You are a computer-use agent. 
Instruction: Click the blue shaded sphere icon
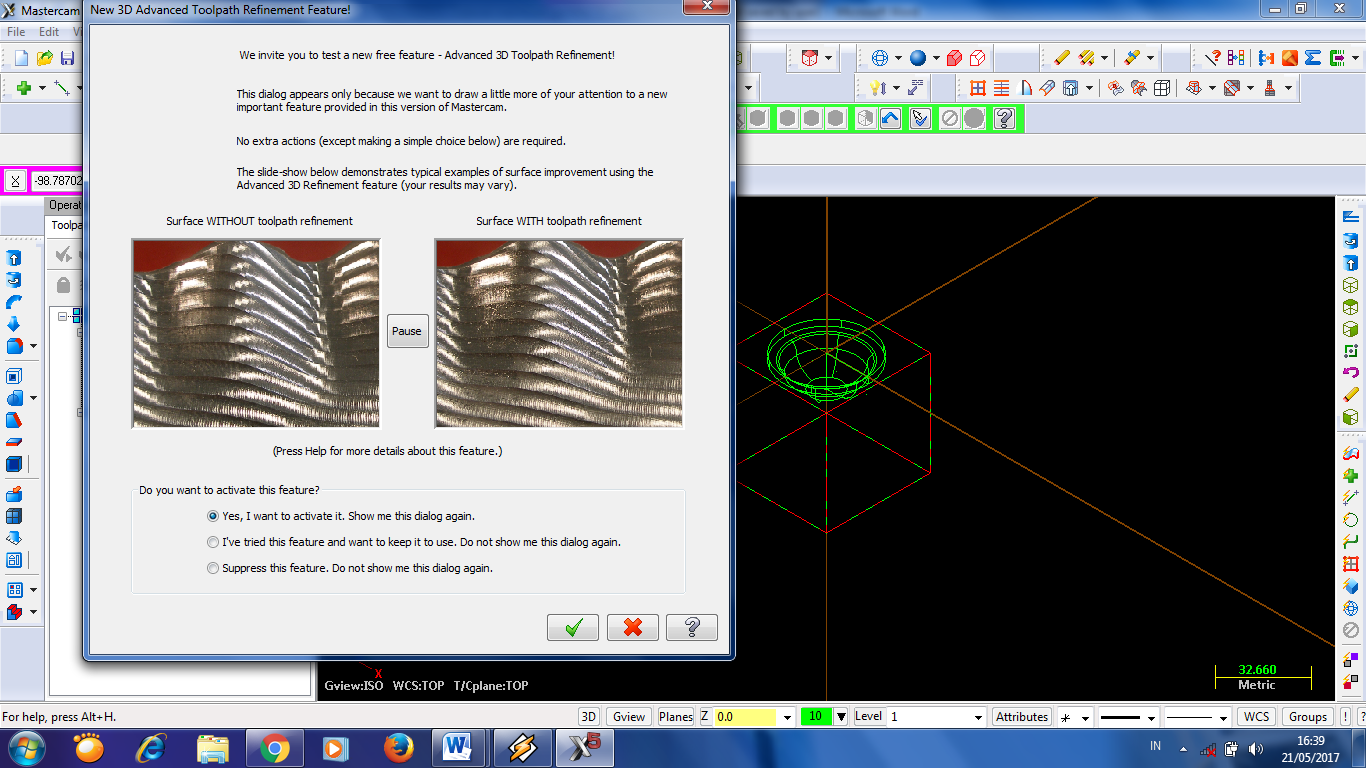tap(918, 58)
